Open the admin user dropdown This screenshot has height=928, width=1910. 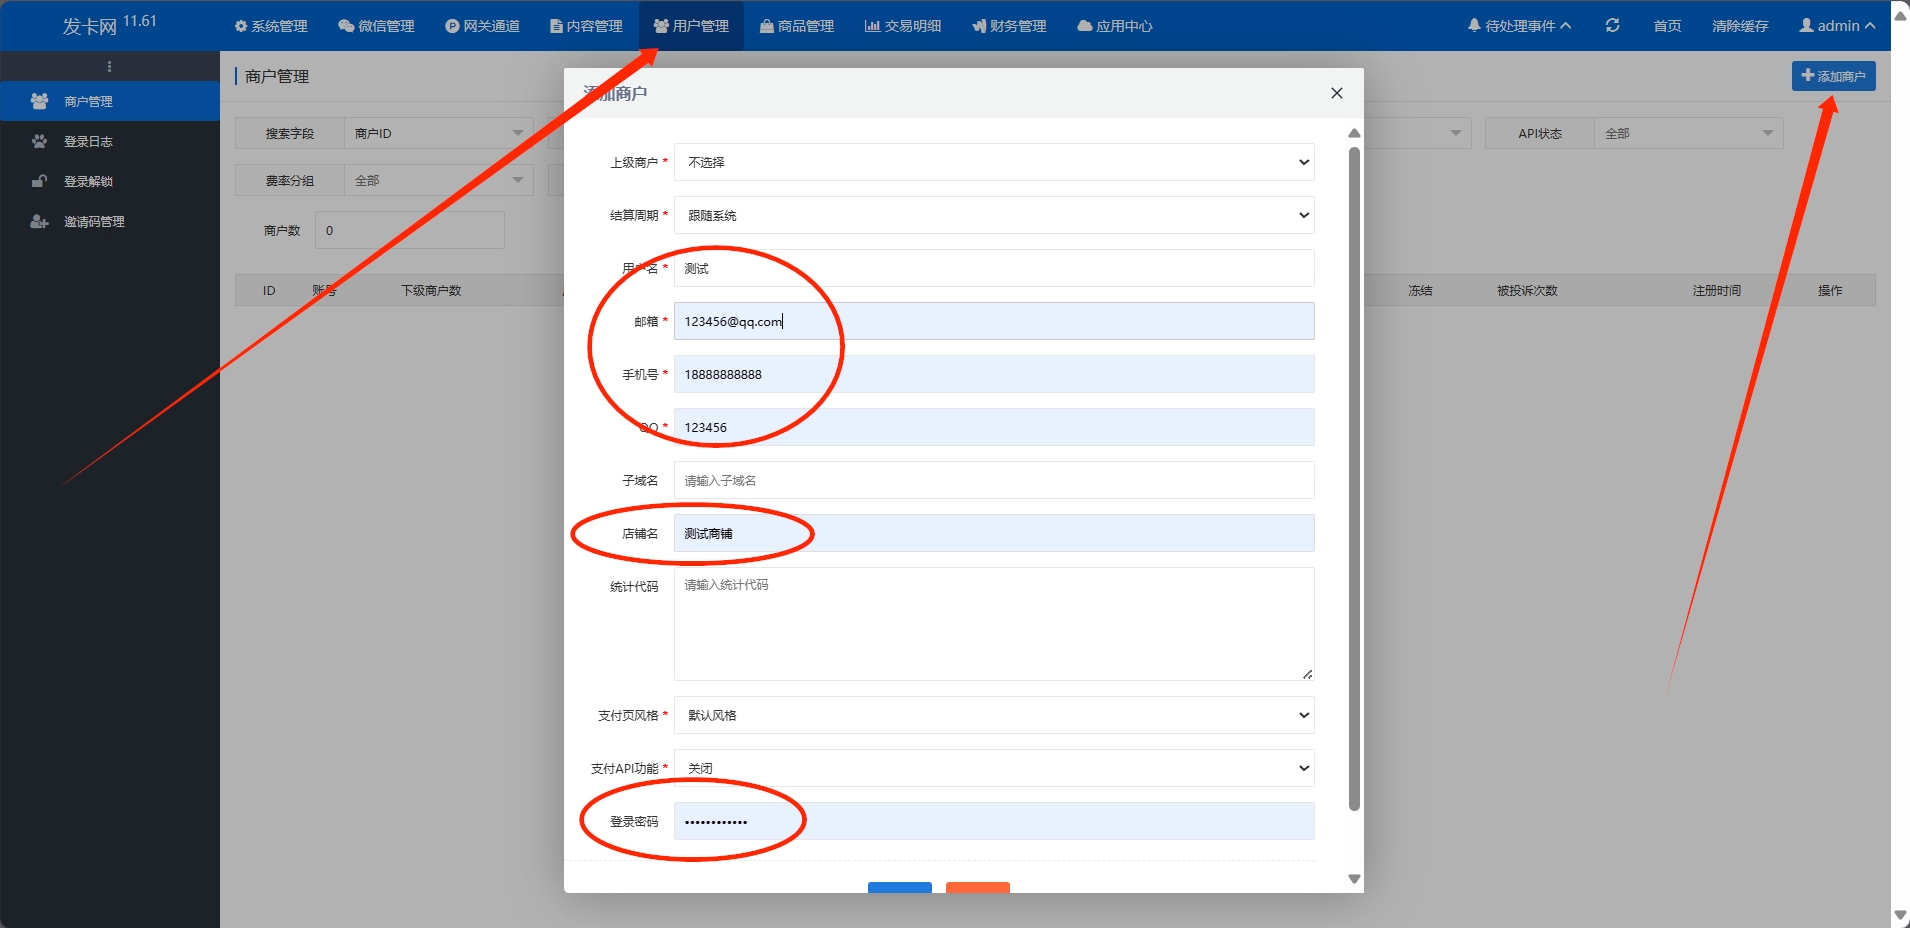tap(1837, 26)
